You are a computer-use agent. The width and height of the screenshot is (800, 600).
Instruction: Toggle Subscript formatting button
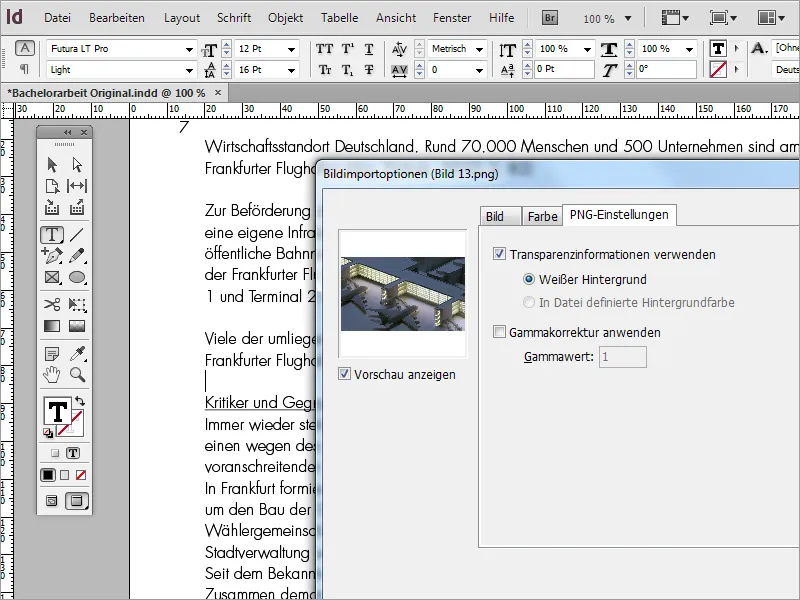347,69
